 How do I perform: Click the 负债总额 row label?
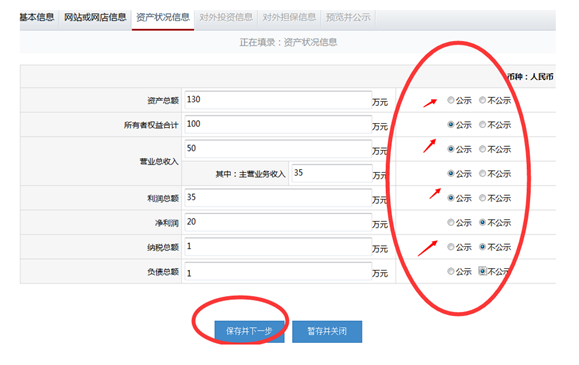coord(163,272)
